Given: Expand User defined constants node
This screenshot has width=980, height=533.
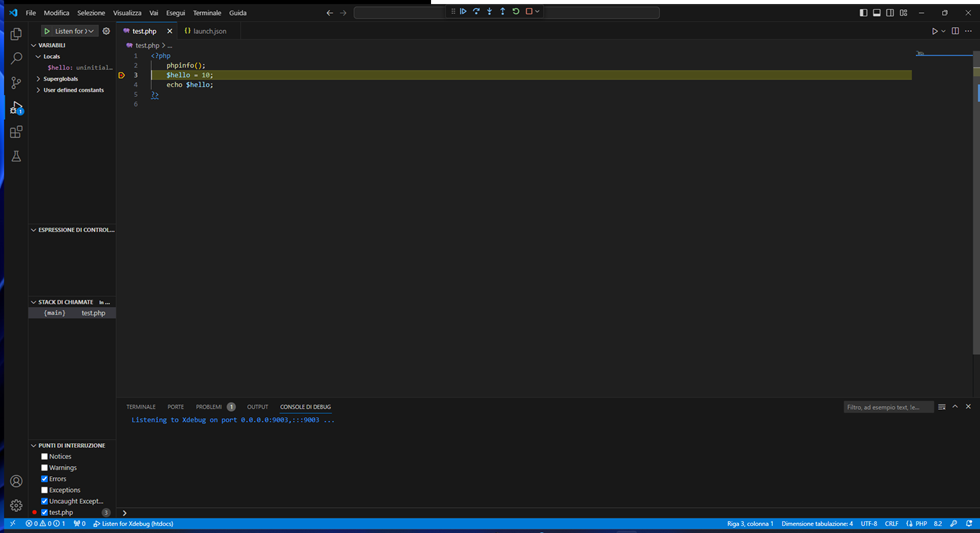Looking at the screenshot, I should tap(38, 90).
